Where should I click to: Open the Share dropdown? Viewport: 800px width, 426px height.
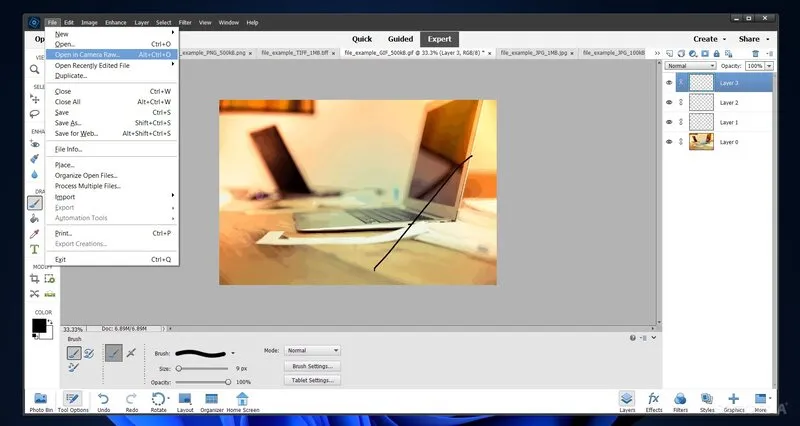coord(754,39)
